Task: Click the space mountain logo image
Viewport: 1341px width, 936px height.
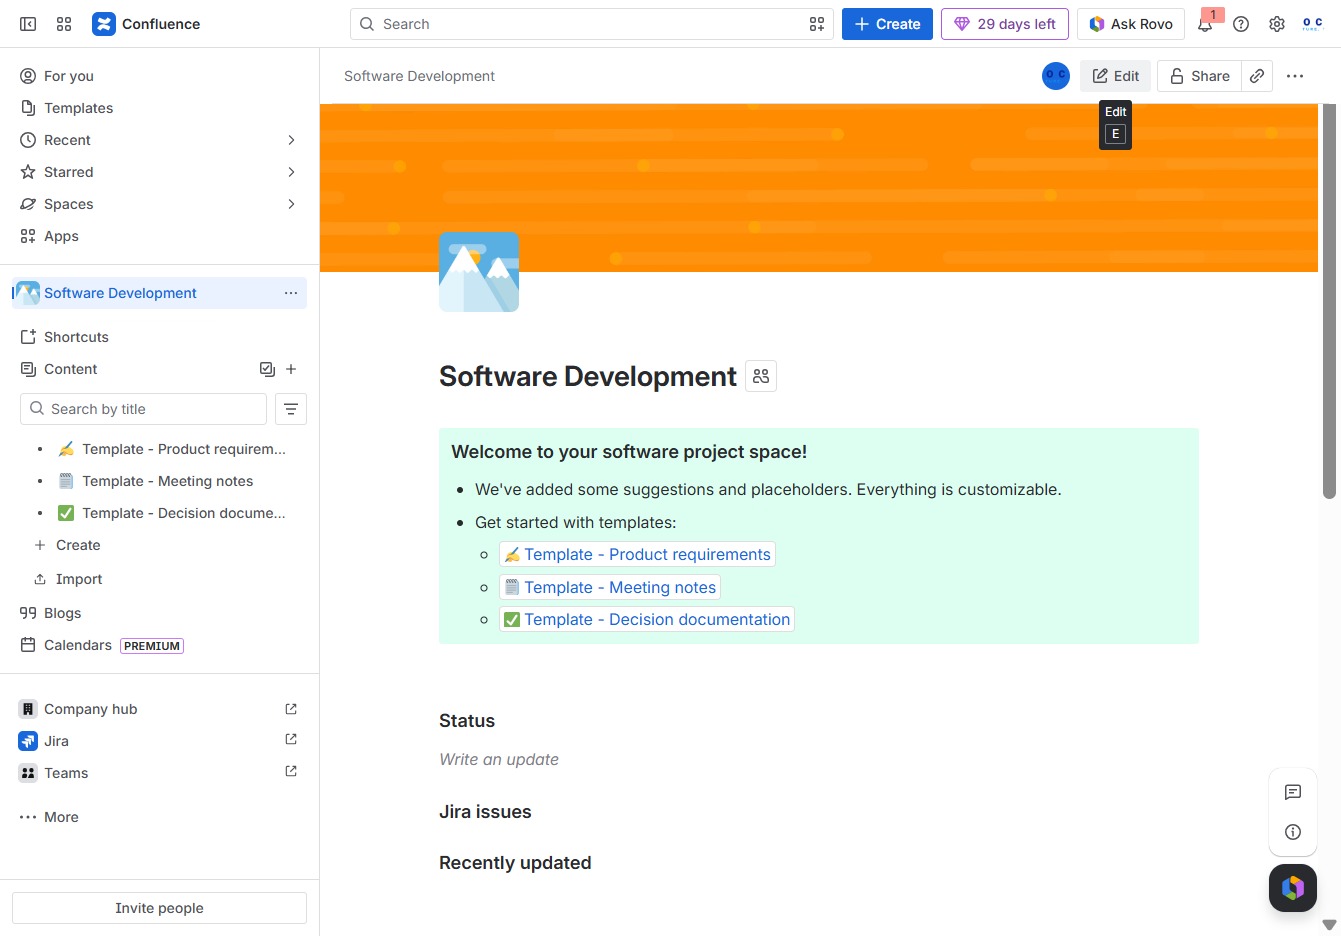Action: 479,272
